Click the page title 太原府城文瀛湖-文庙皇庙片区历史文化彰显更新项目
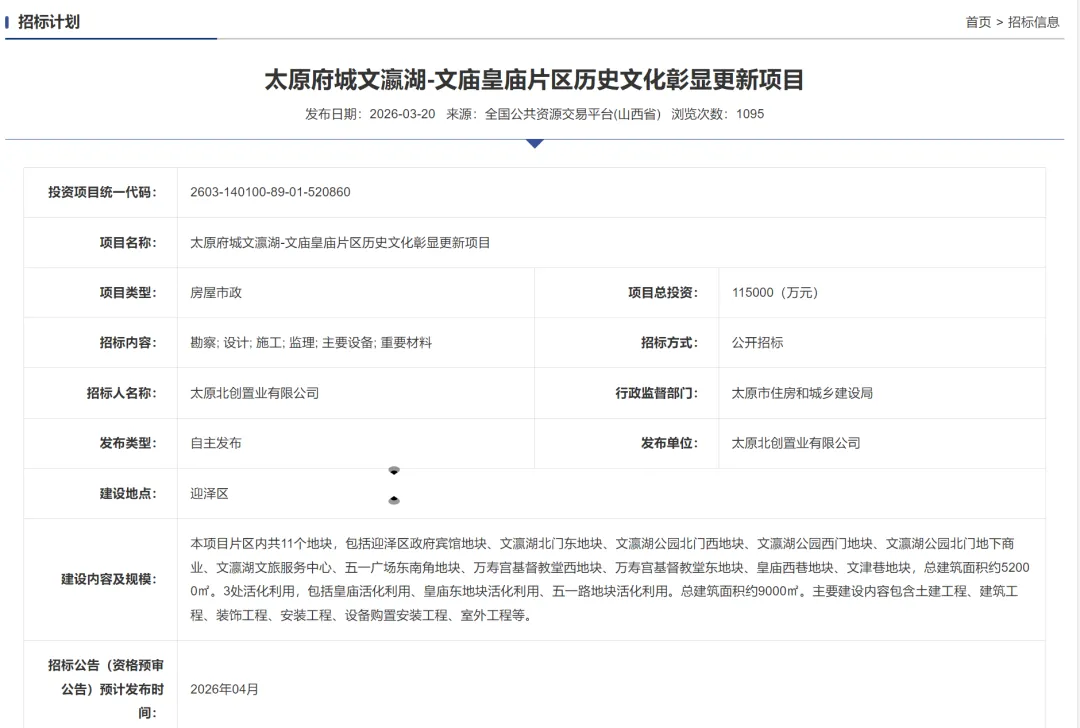1080x728 pixels. [534, 80]
